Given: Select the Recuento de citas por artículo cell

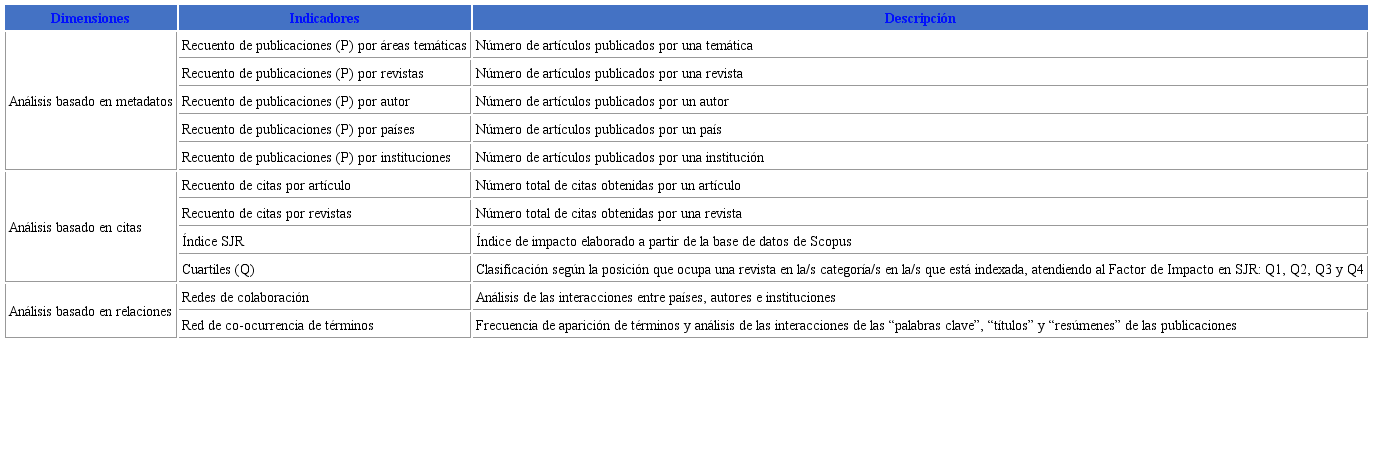Looking at the screenshot, I should coord(266,185).
